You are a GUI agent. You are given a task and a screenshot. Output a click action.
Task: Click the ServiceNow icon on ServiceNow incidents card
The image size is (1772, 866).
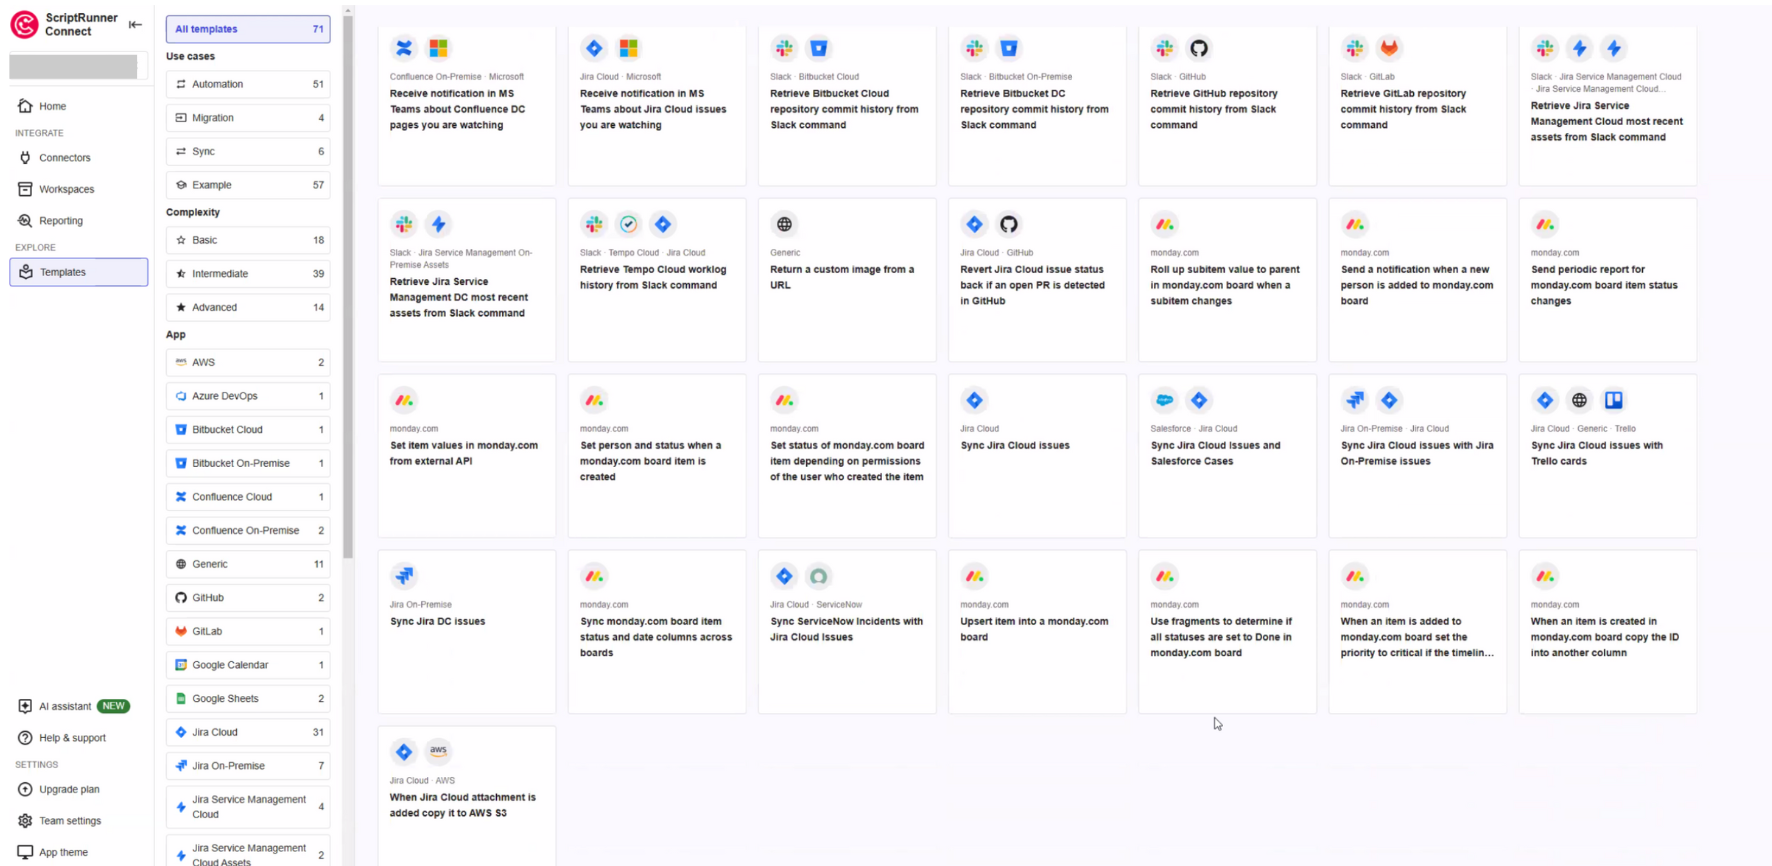[819, 576]
